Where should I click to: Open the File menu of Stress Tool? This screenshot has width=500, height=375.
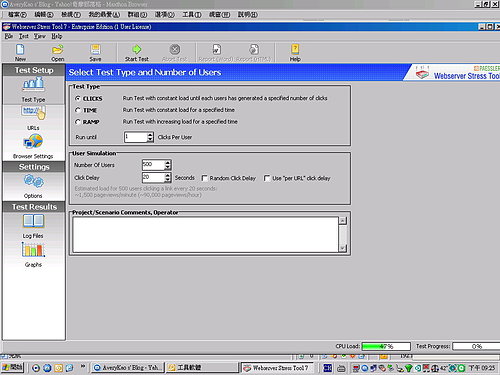tap(9, 36)
